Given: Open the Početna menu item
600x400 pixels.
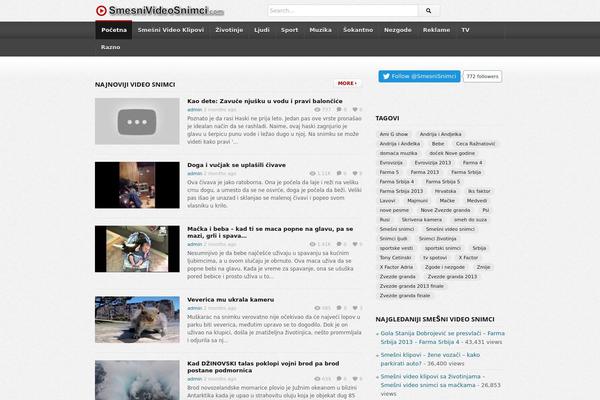Looking at the screenshot, I should click(114, 30).
